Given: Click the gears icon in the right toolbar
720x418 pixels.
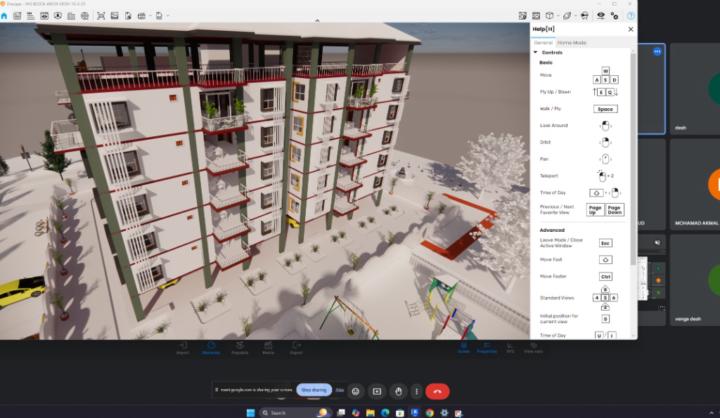Looking at the screenshot, I should pyautogui.click(x=614, y=16).
